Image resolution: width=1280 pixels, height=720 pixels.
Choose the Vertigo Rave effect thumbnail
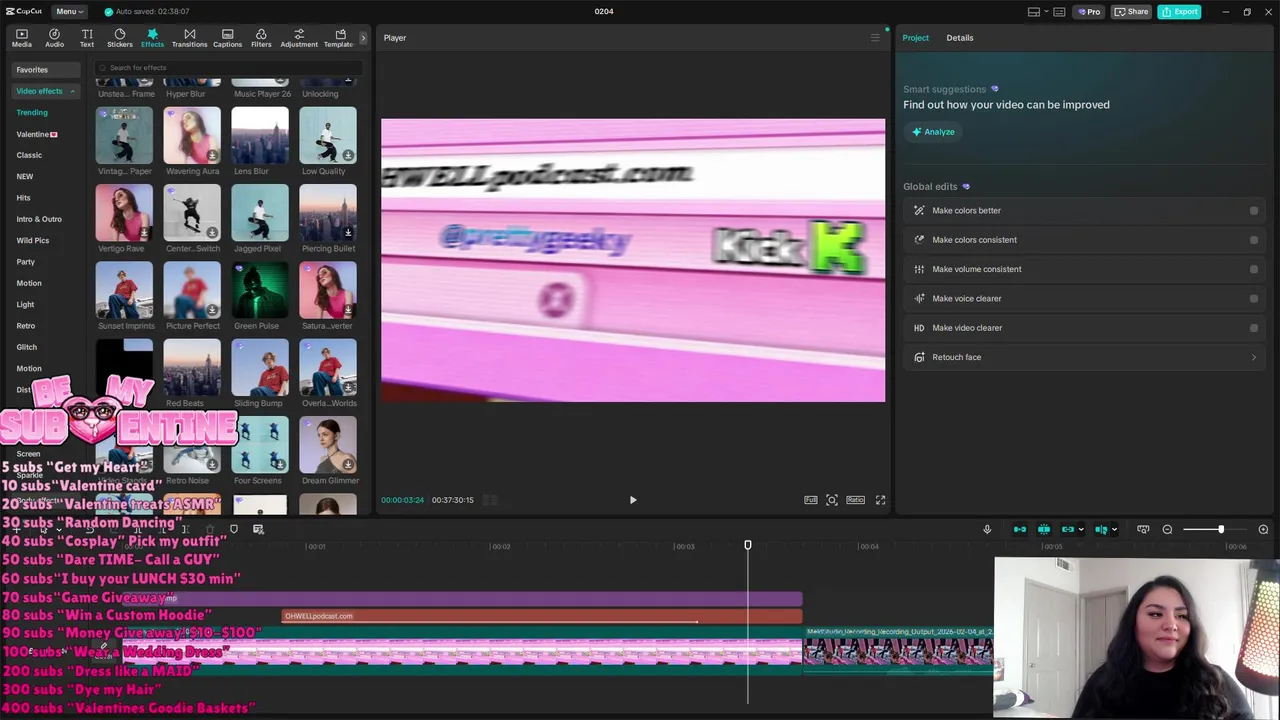point(124,212)
